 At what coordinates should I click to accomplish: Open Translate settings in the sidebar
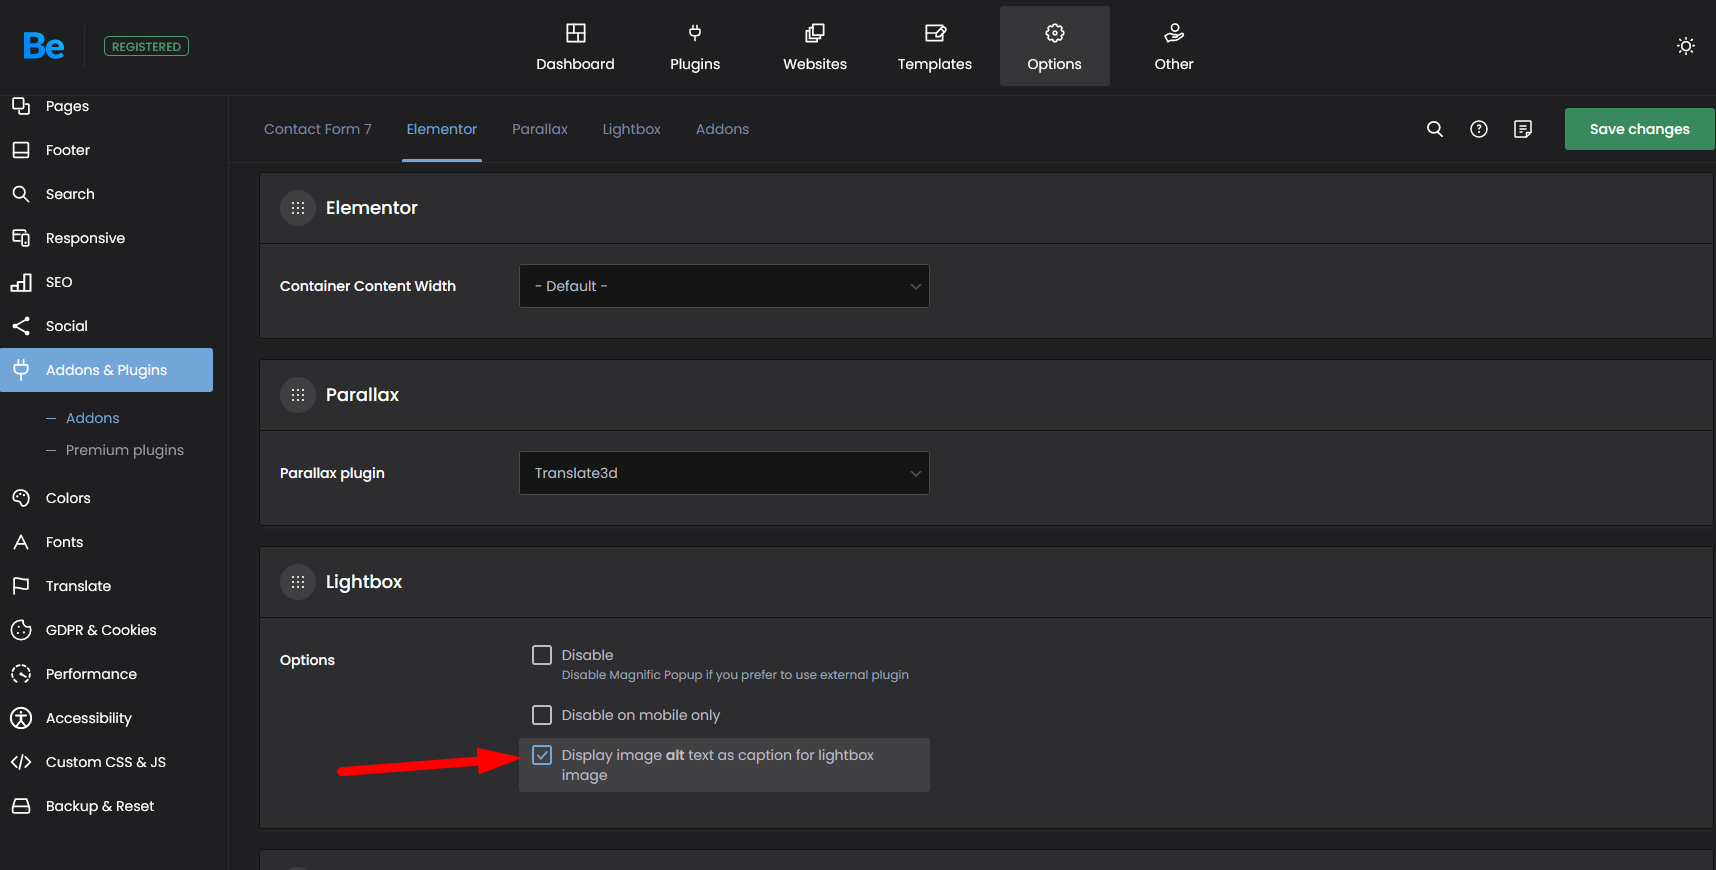click(106, 586)
